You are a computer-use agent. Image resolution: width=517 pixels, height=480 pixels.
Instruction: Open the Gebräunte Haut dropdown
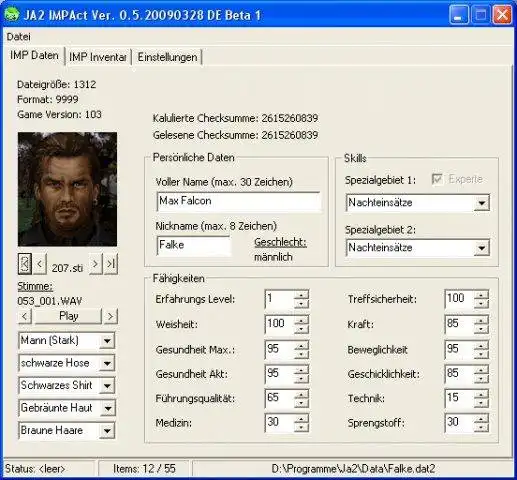pyautogui.click(x=107, y=408)
